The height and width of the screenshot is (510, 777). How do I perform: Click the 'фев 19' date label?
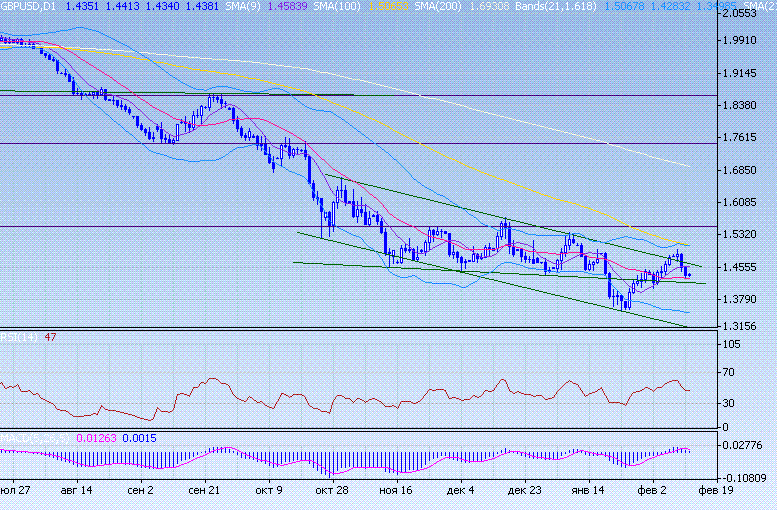click(713, 492)
